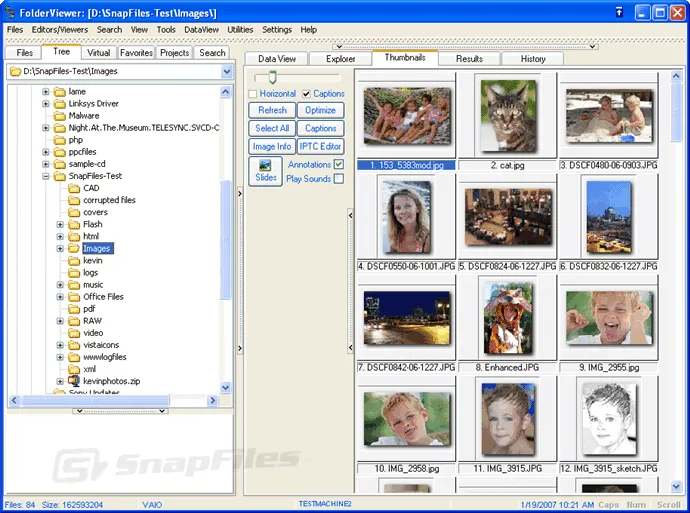Viewport: 690px width, 513px height.
Task: Click the lower left-arrow thumbnail splitter
Action: click(350, 348)
